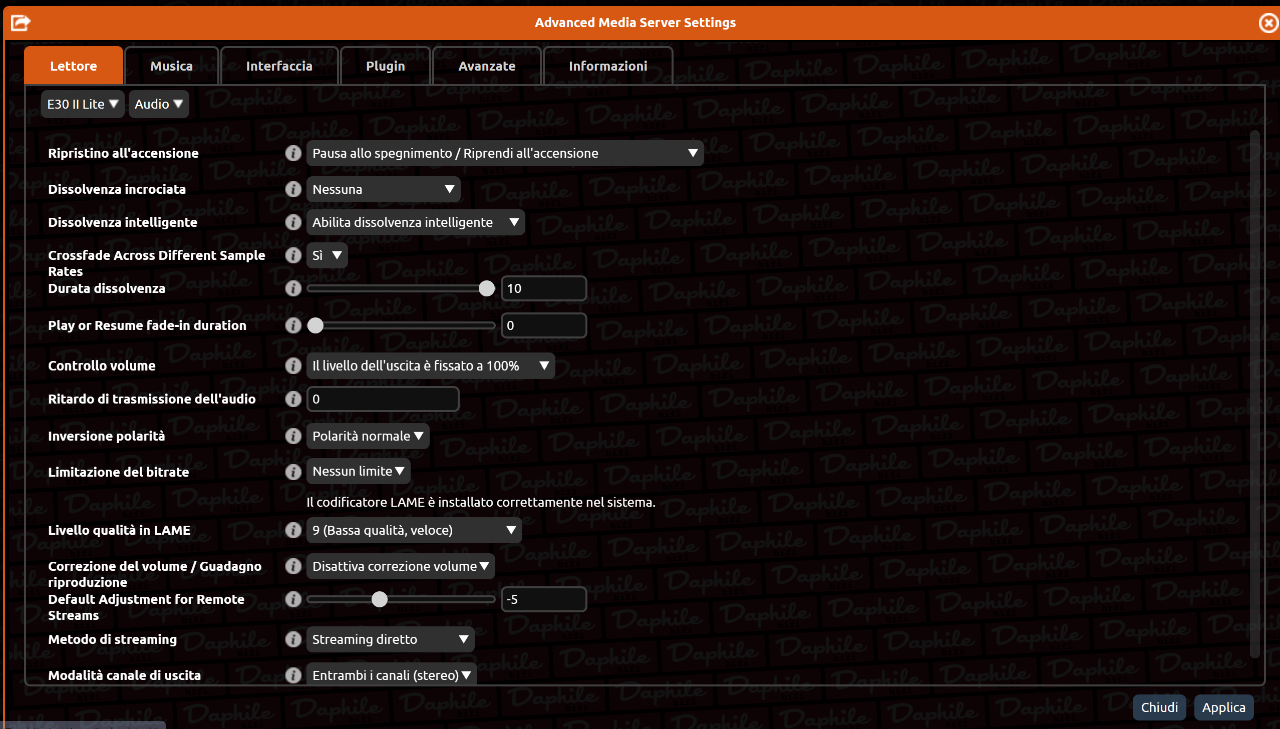1280x729 pixels.
Task: Switch to the Musica tab
Action: pos(171,66)
